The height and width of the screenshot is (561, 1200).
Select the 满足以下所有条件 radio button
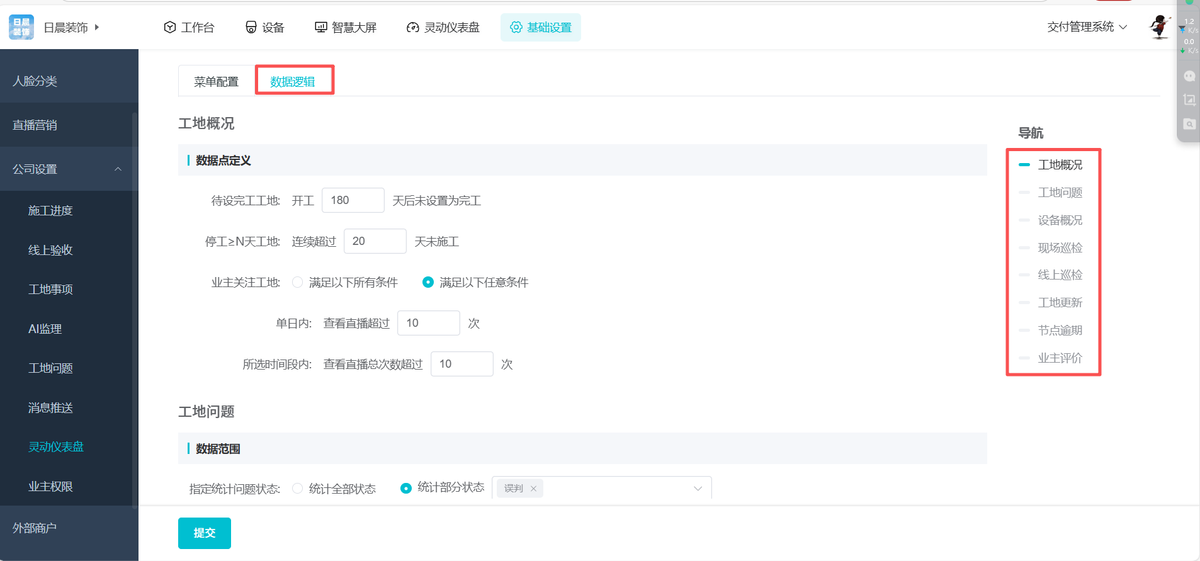coord(296,282)
